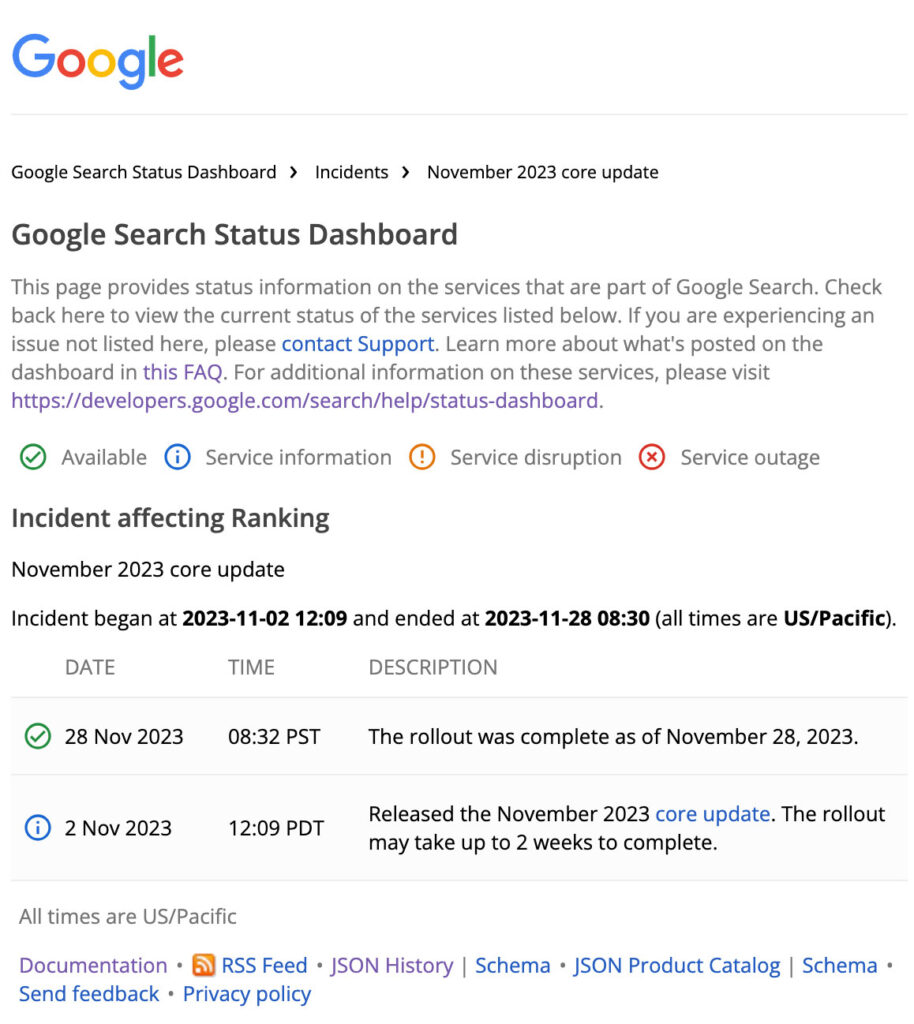This screenshot has height=1024, width=914.
Task: Click the green Available status icon
Action: click(x=33, y=457)
